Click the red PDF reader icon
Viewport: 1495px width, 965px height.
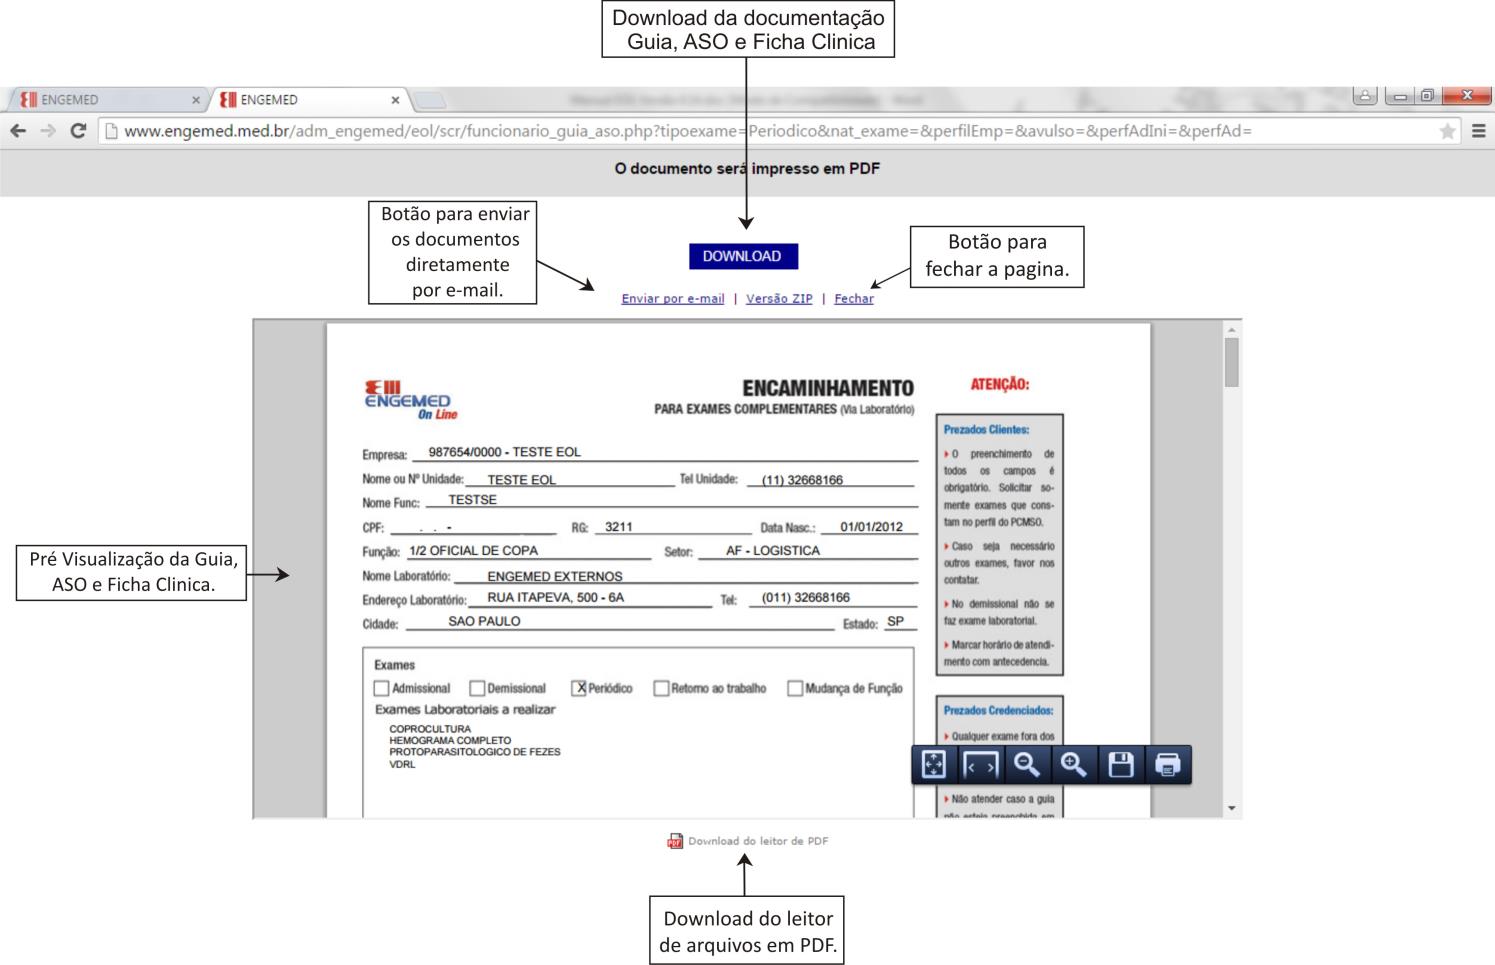click(x=675, y=841)
